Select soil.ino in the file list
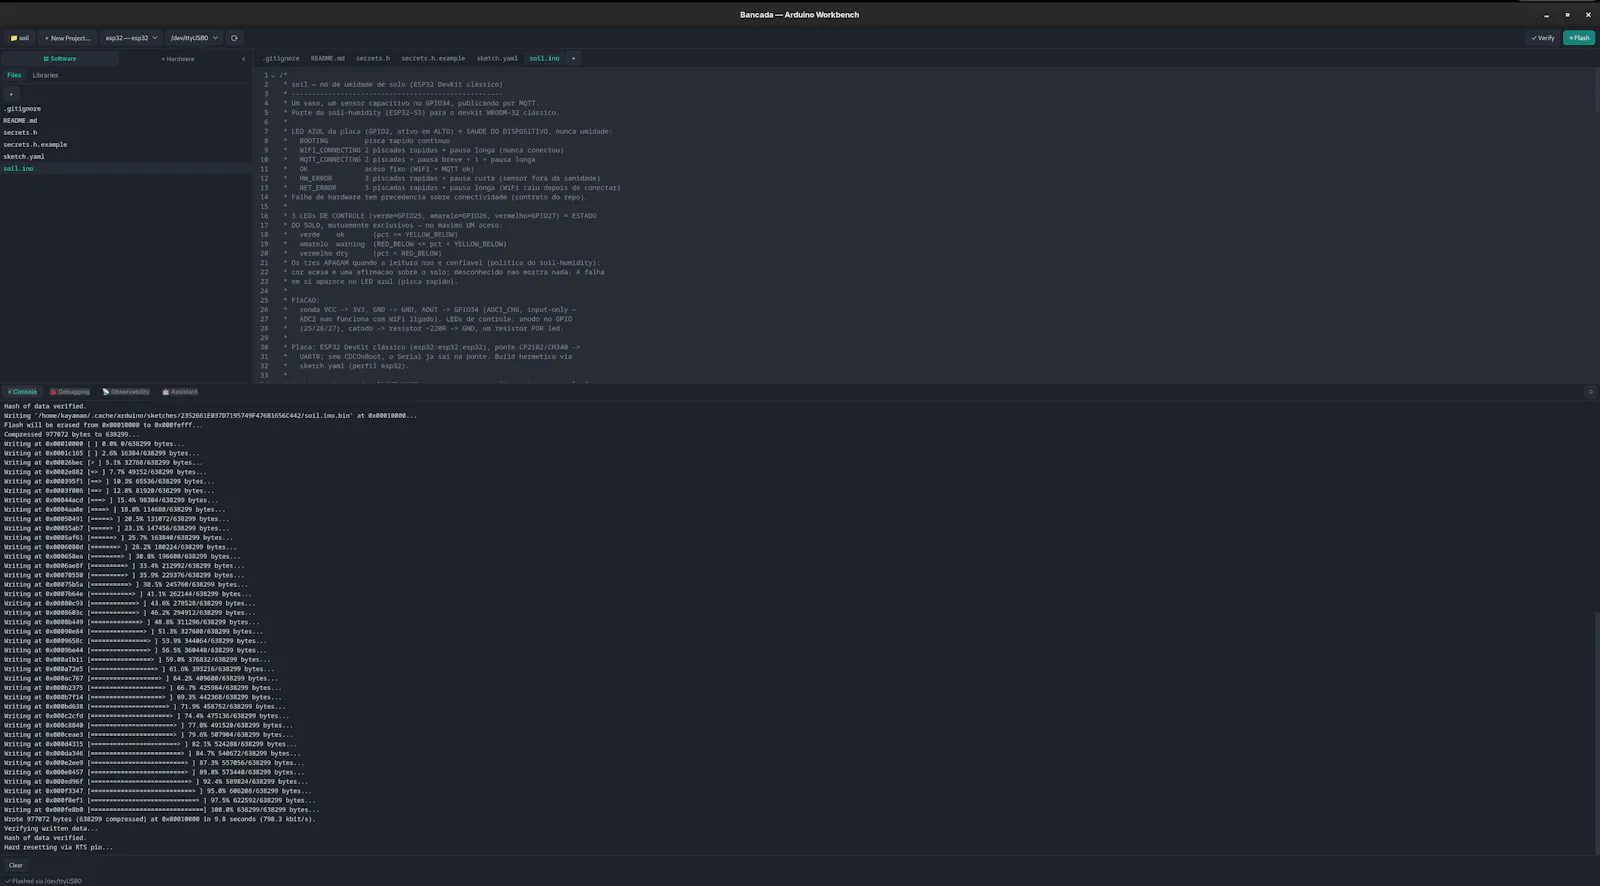 (126, 168)
